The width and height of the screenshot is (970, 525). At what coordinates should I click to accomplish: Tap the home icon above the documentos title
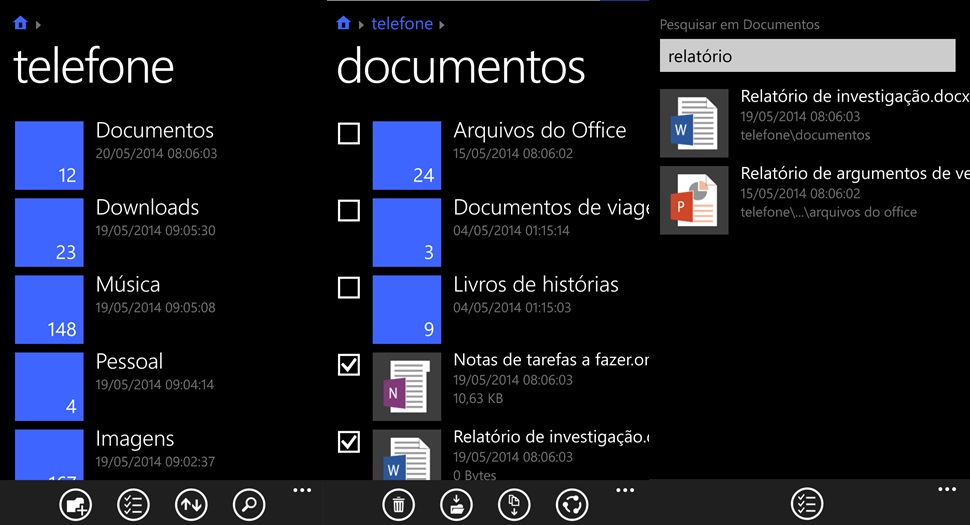pos(344,23)
